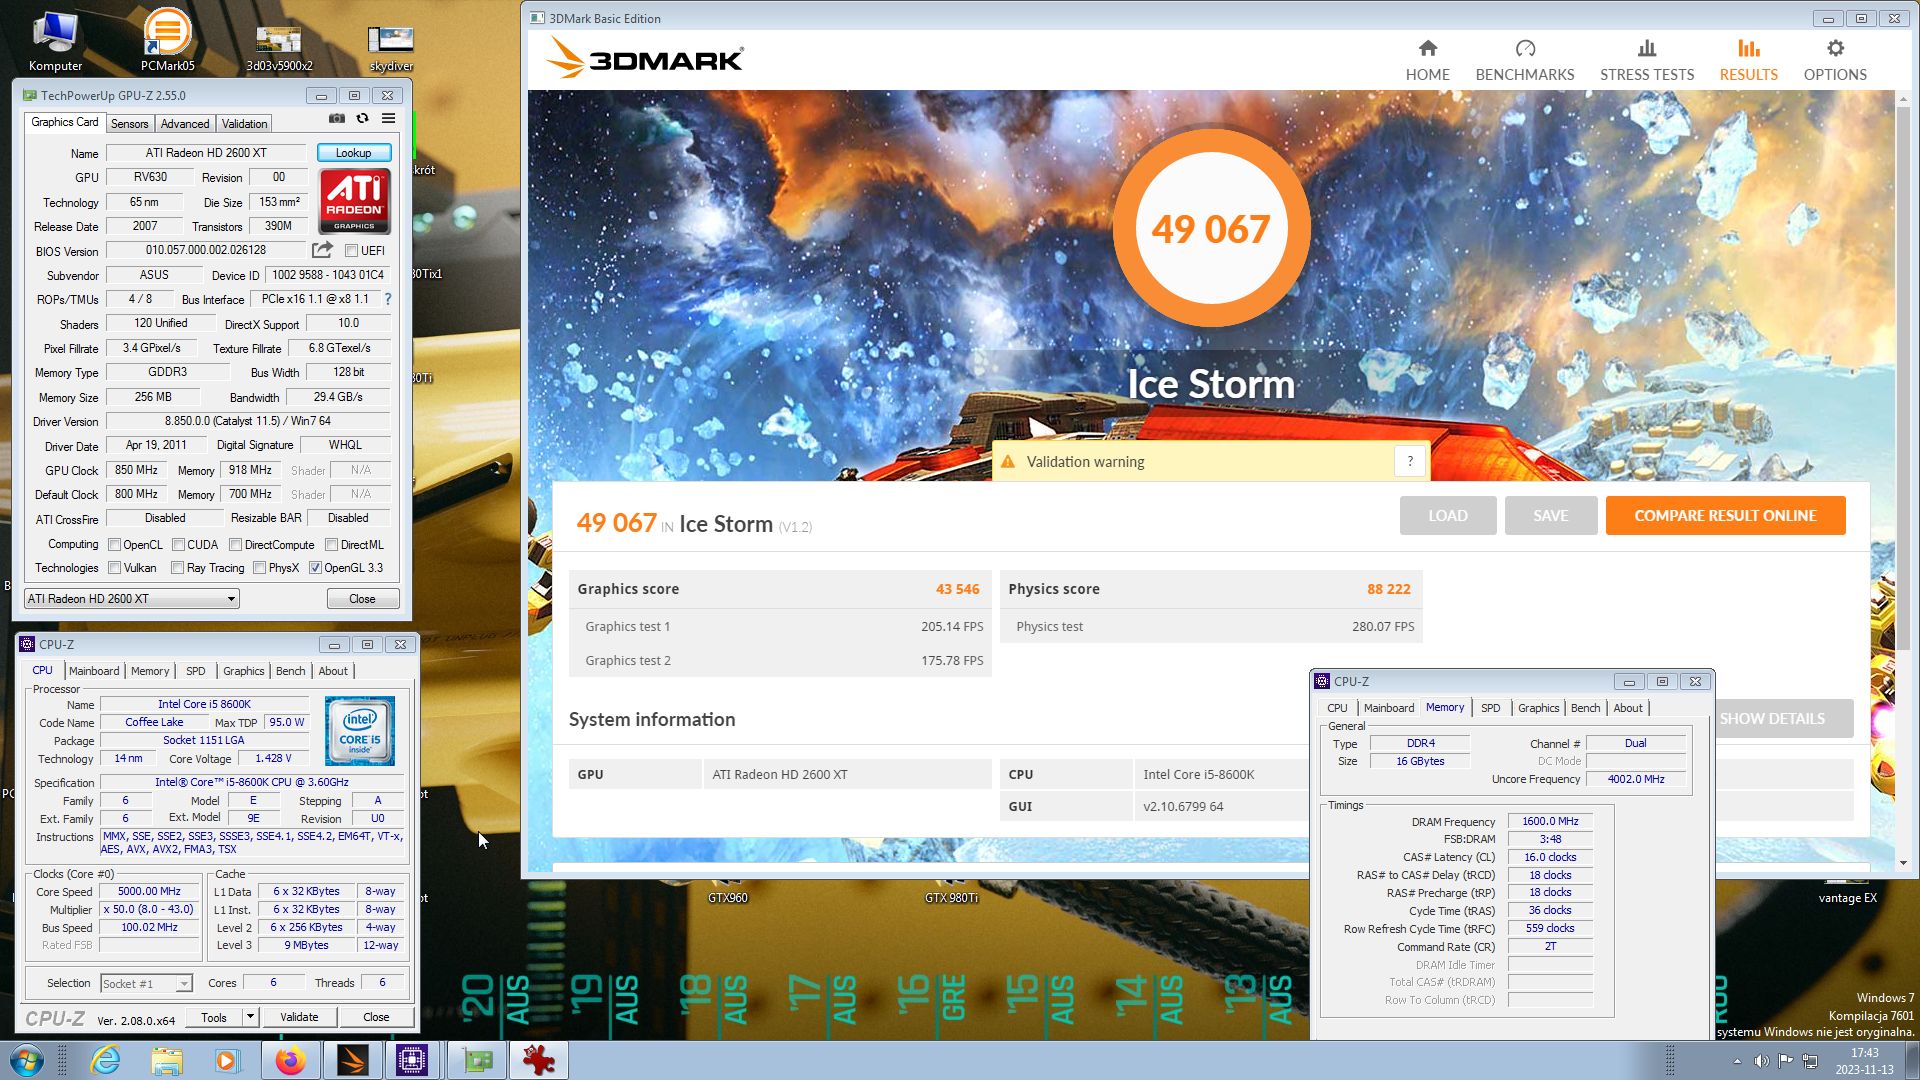
Task: Open the GPU selector dropdown in GPU-Z
Action: pyautogui.click(x=132, y=598)
